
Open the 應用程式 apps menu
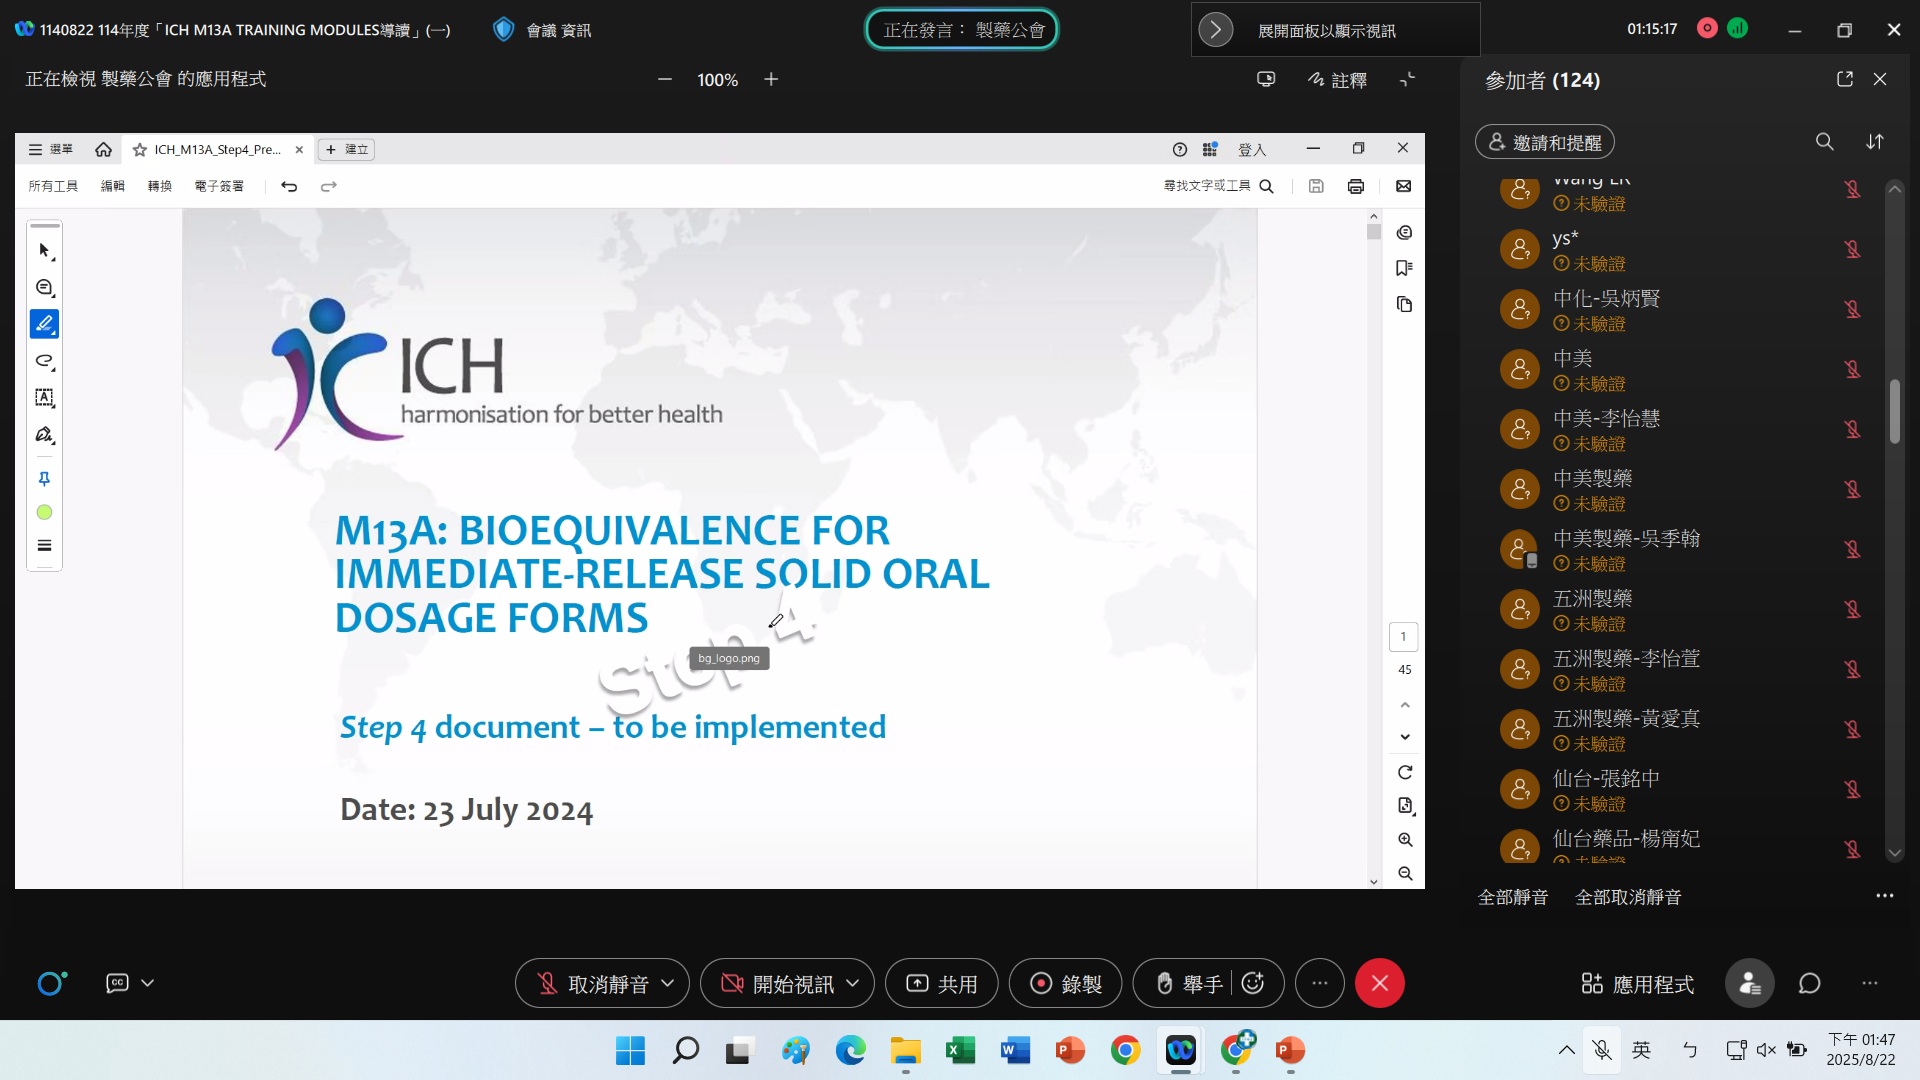(x=1637, y=984)
